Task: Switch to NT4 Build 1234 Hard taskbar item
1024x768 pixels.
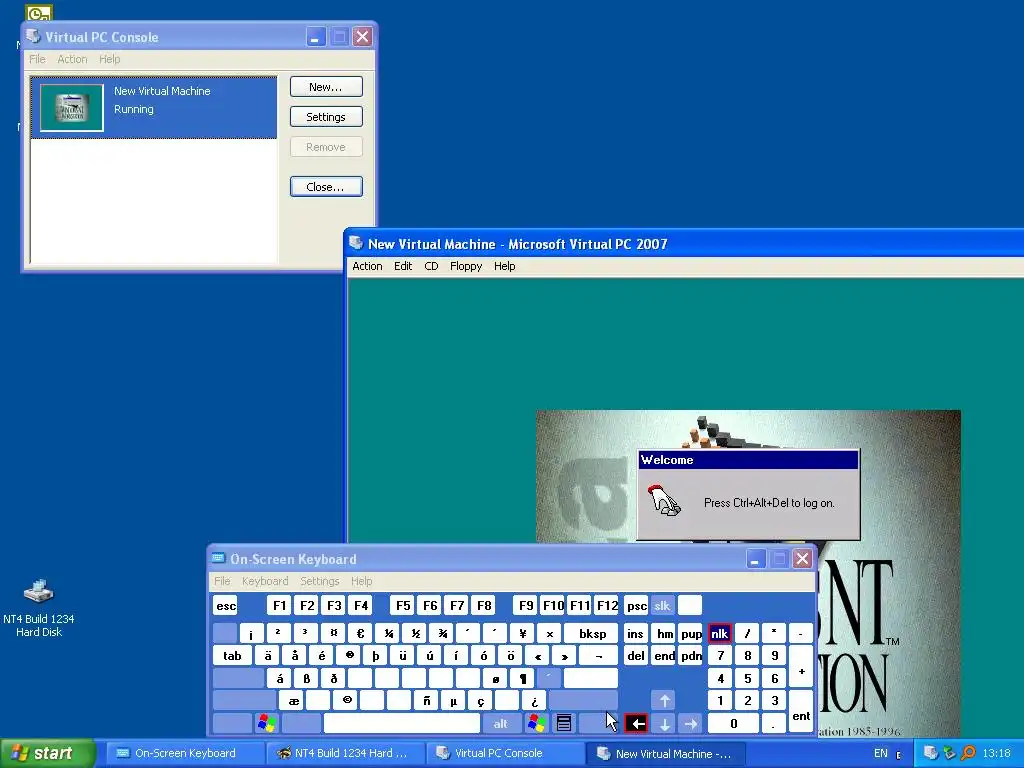Action: pyautogui.click(x=344, y=753)
